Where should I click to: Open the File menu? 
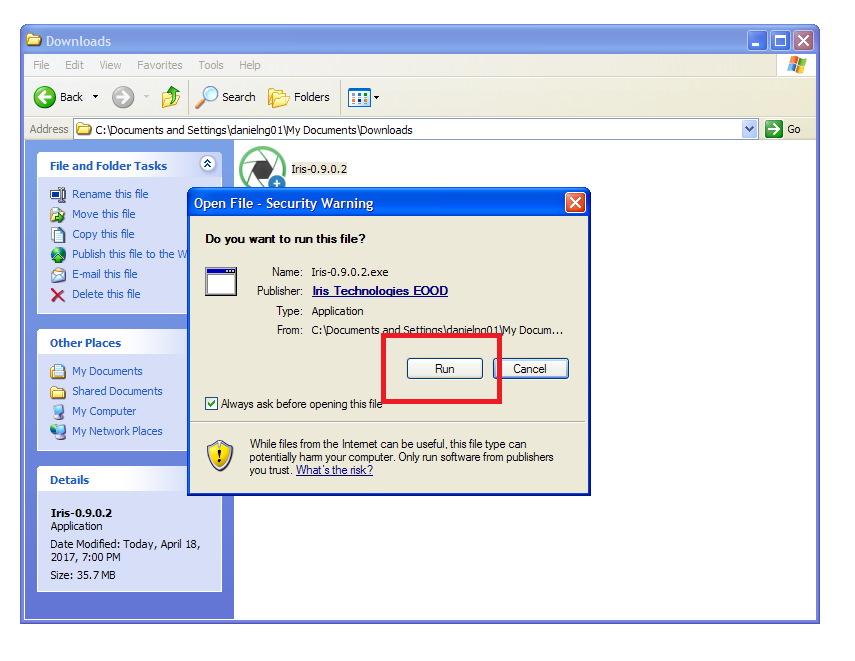tap(41, 65)
